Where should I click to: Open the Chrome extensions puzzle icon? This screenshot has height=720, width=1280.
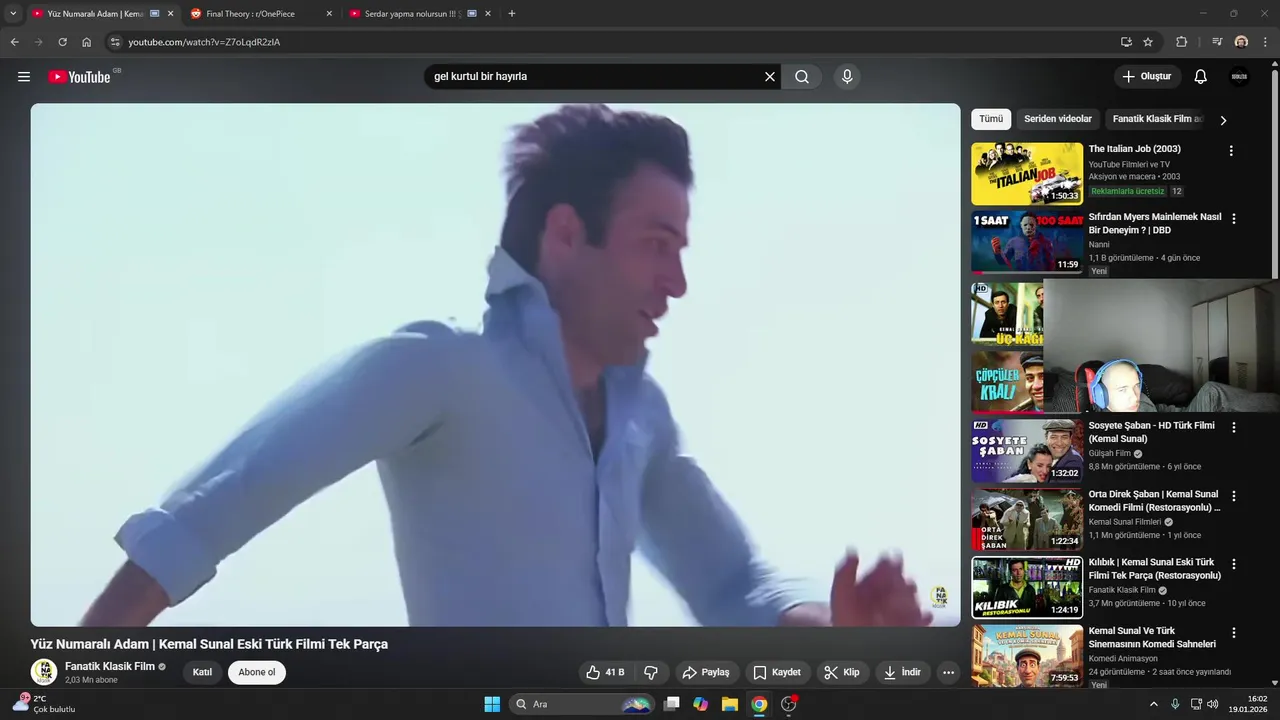click(1181, 42)
